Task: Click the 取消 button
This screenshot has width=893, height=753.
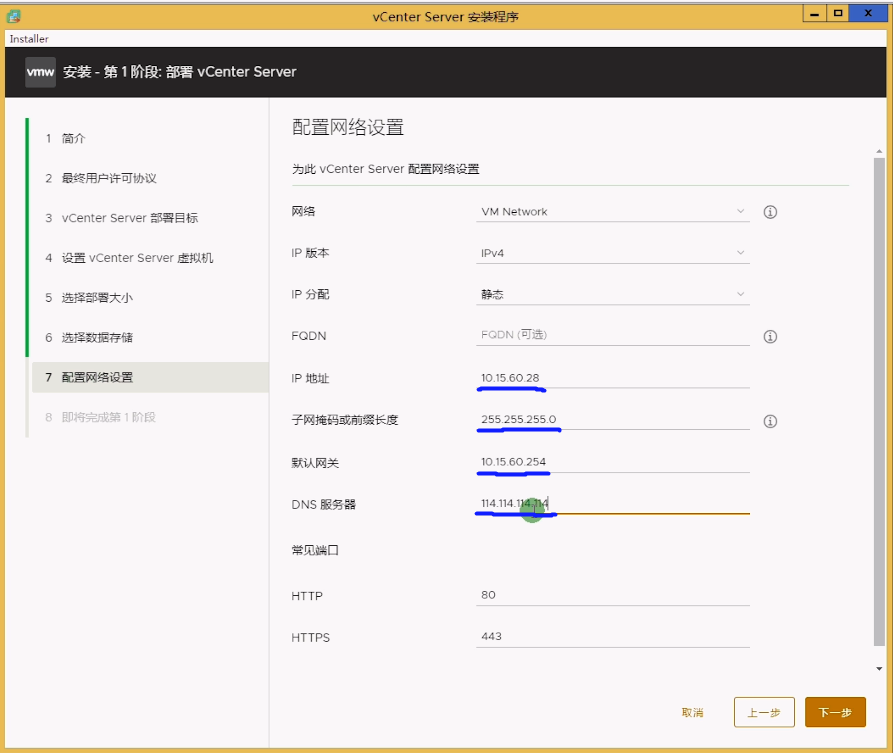Action: click(x=692, y=712)
